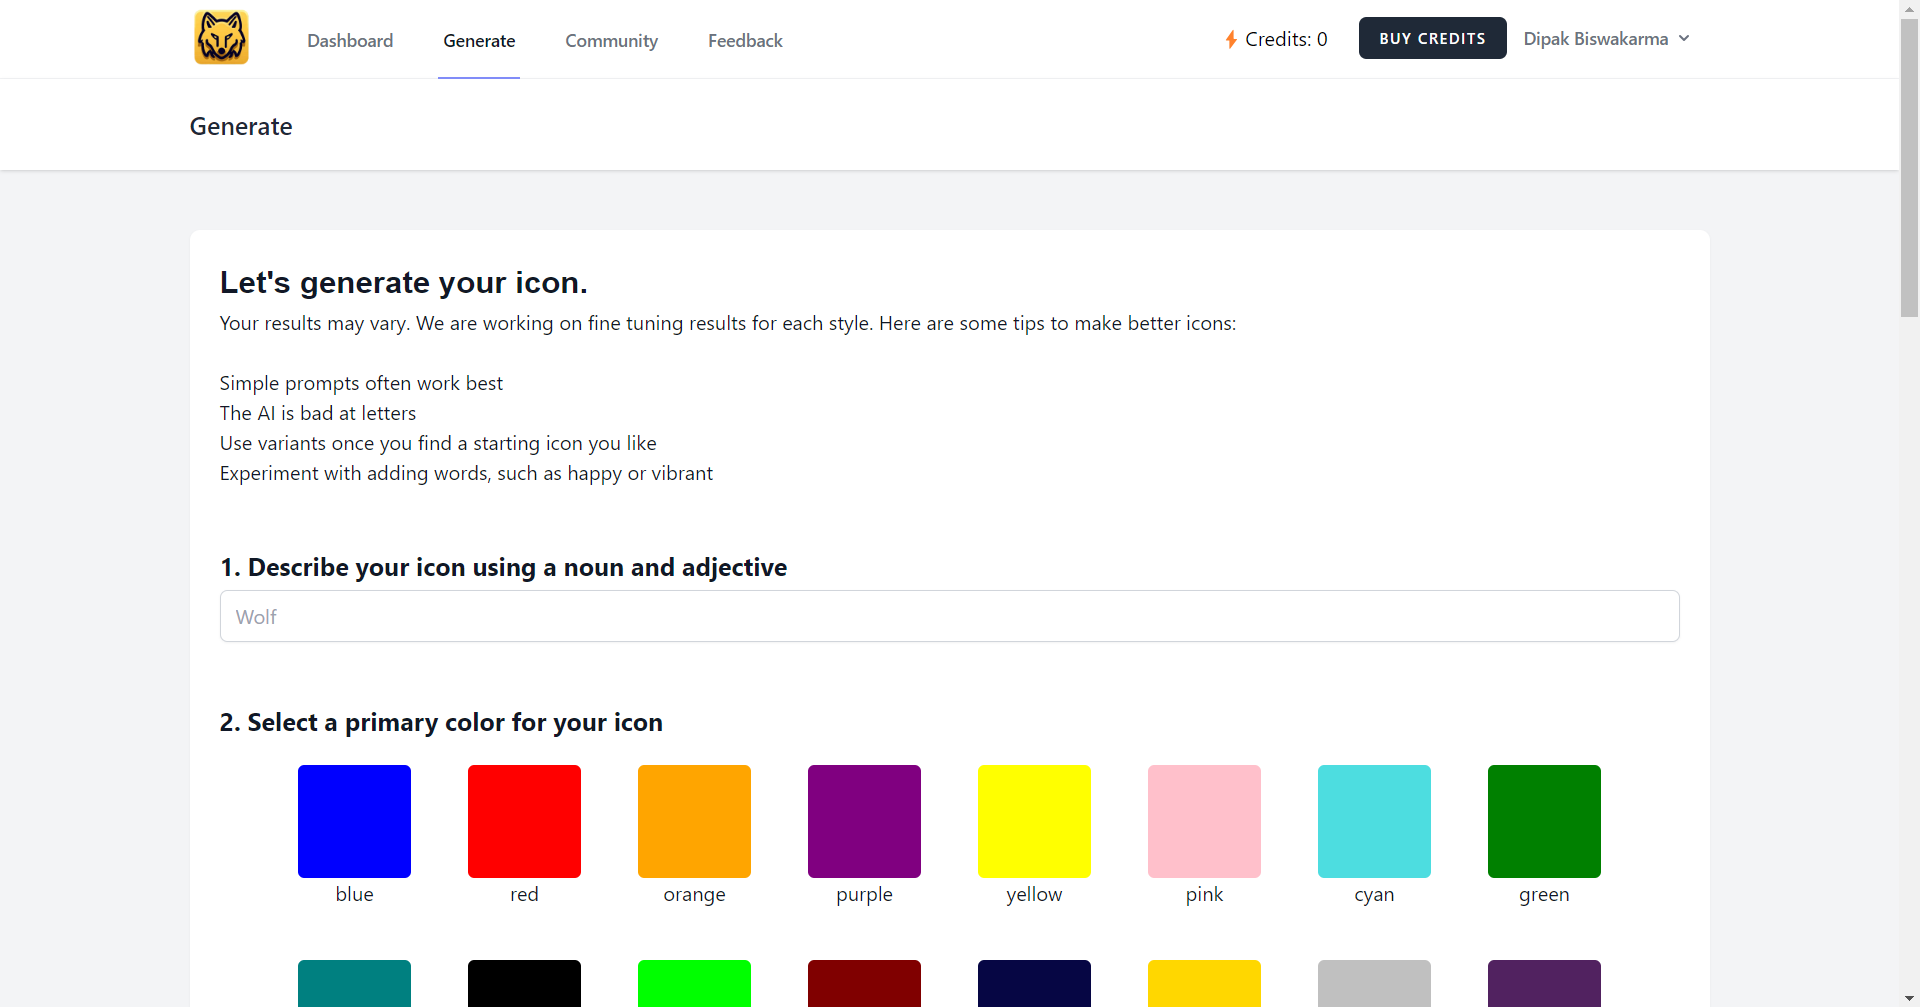Pick the purple color swatch
Image resolution: width=1920 pixels, height=1007 pixels.
tap(864, 821)
